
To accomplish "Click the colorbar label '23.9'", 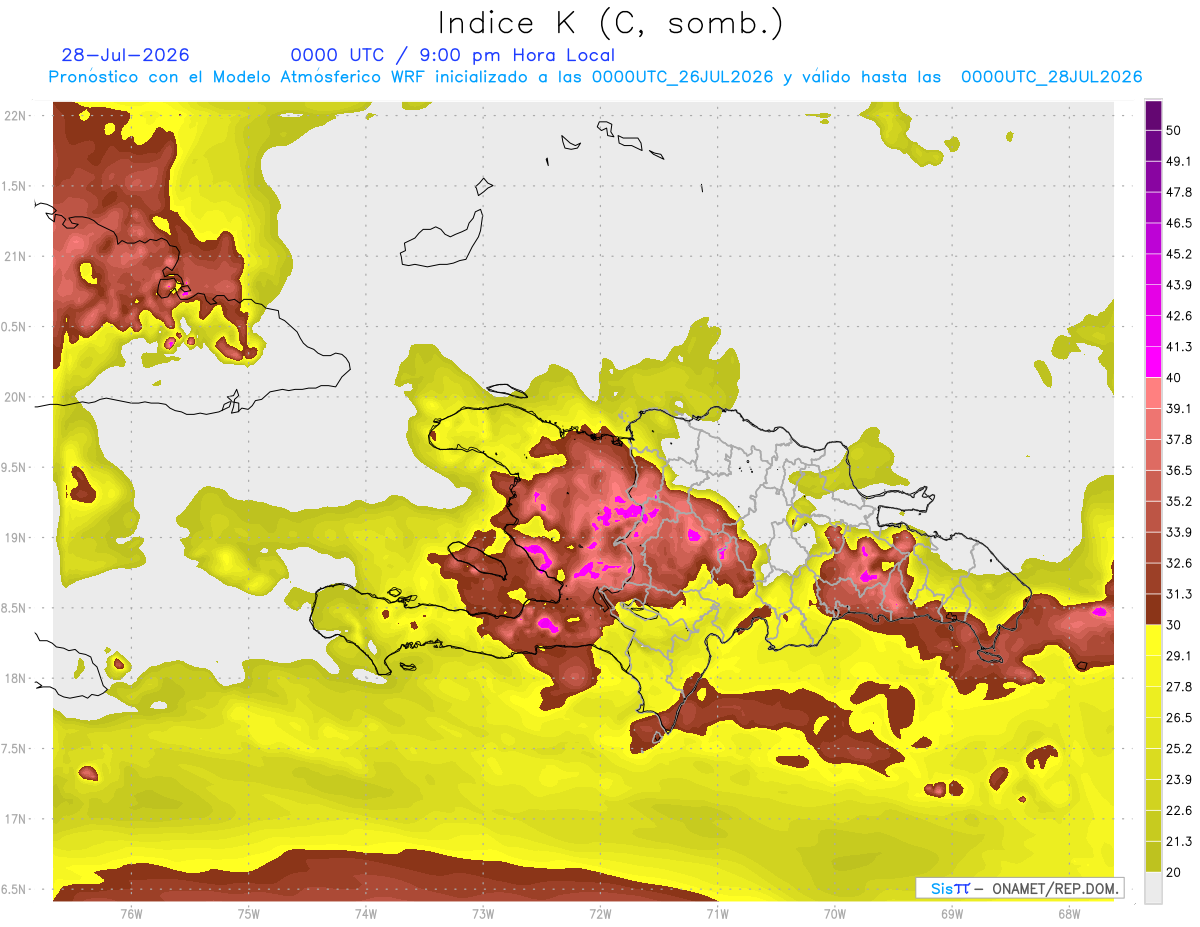I will tap(1179, 779).
